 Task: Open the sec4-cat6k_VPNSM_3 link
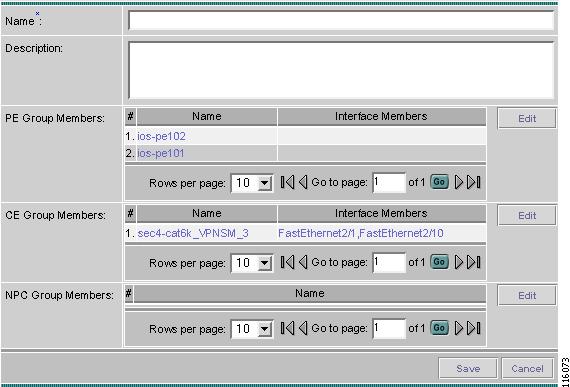[193, 233]
